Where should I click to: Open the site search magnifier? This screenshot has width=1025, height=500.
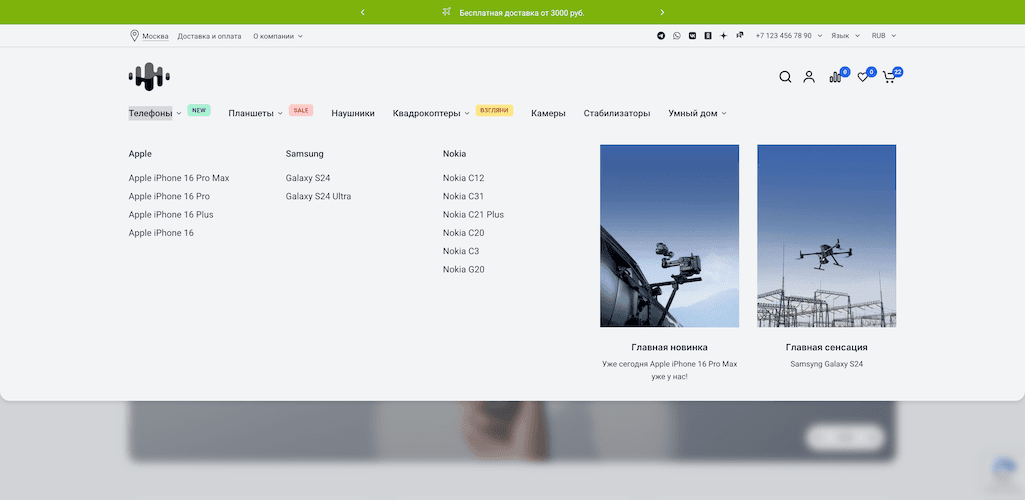coord(785,77)
